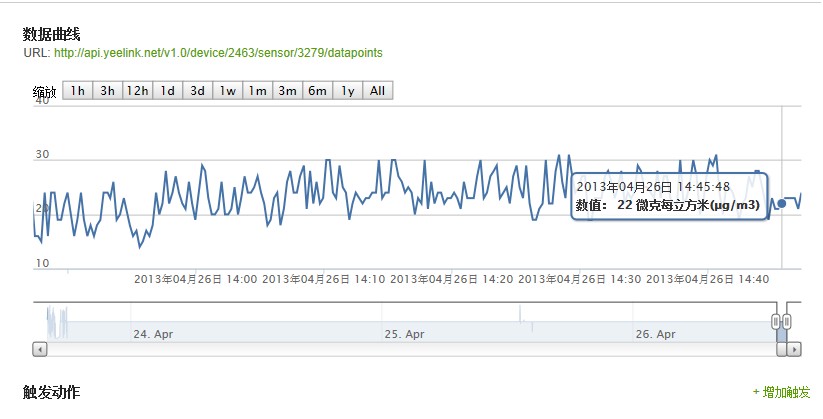Grab the right navigator range handle

pos(786,321)
